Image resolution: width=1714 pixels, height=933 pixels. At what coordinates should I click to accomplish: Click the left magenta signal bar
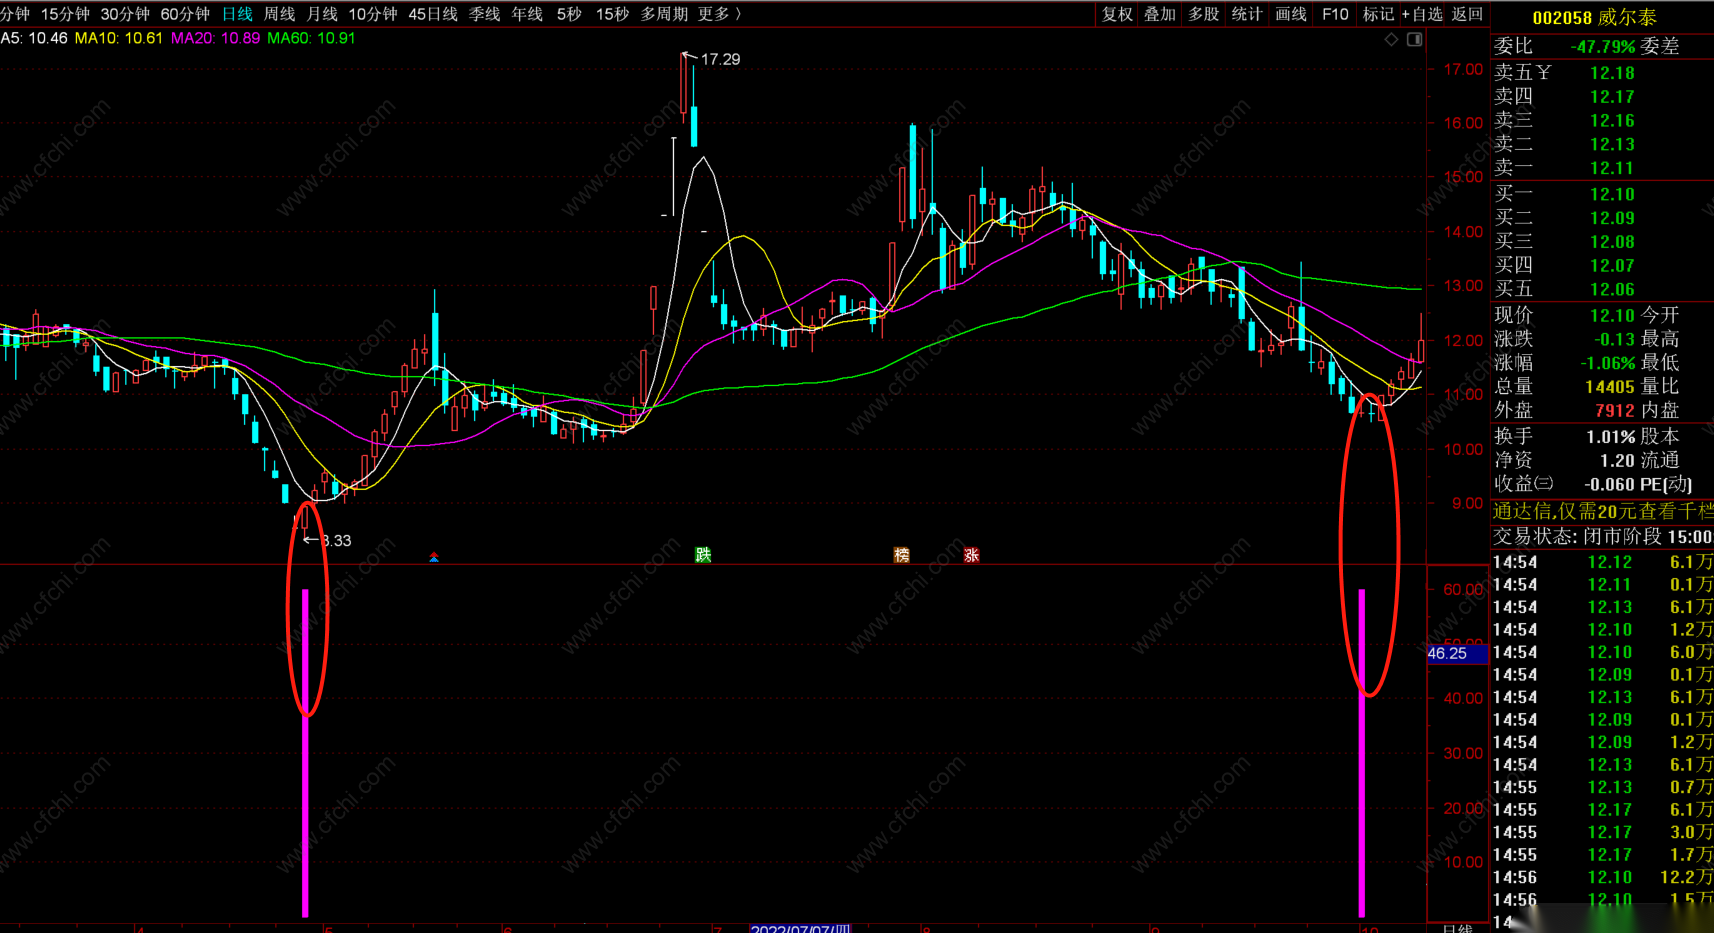[305, 752]
